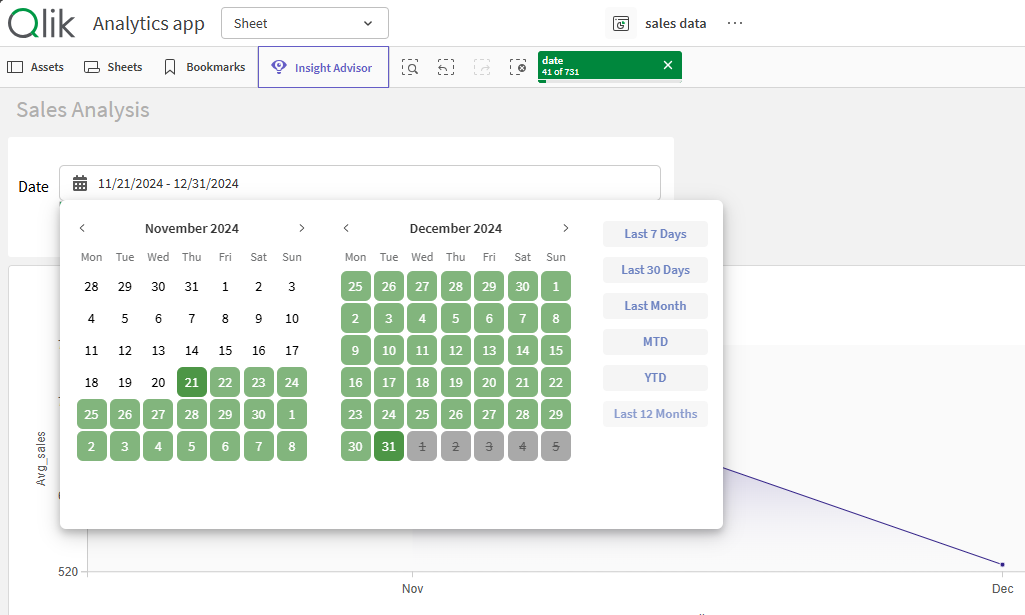Open the smart search selections tool
The width and height of the screenshot is (1025, 615).
click(410, 67)
